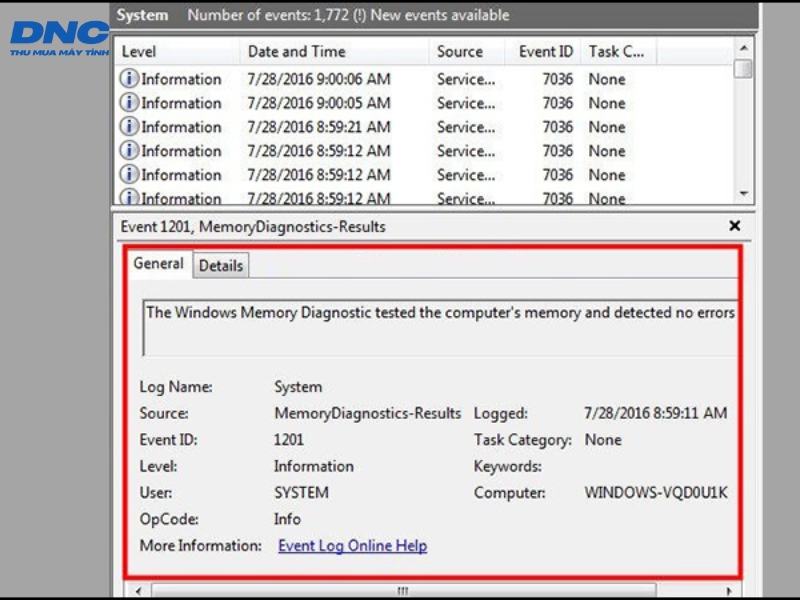Click the Source value MemoryDiagnostics-Results
800x600 pixels.
(367, 413)
